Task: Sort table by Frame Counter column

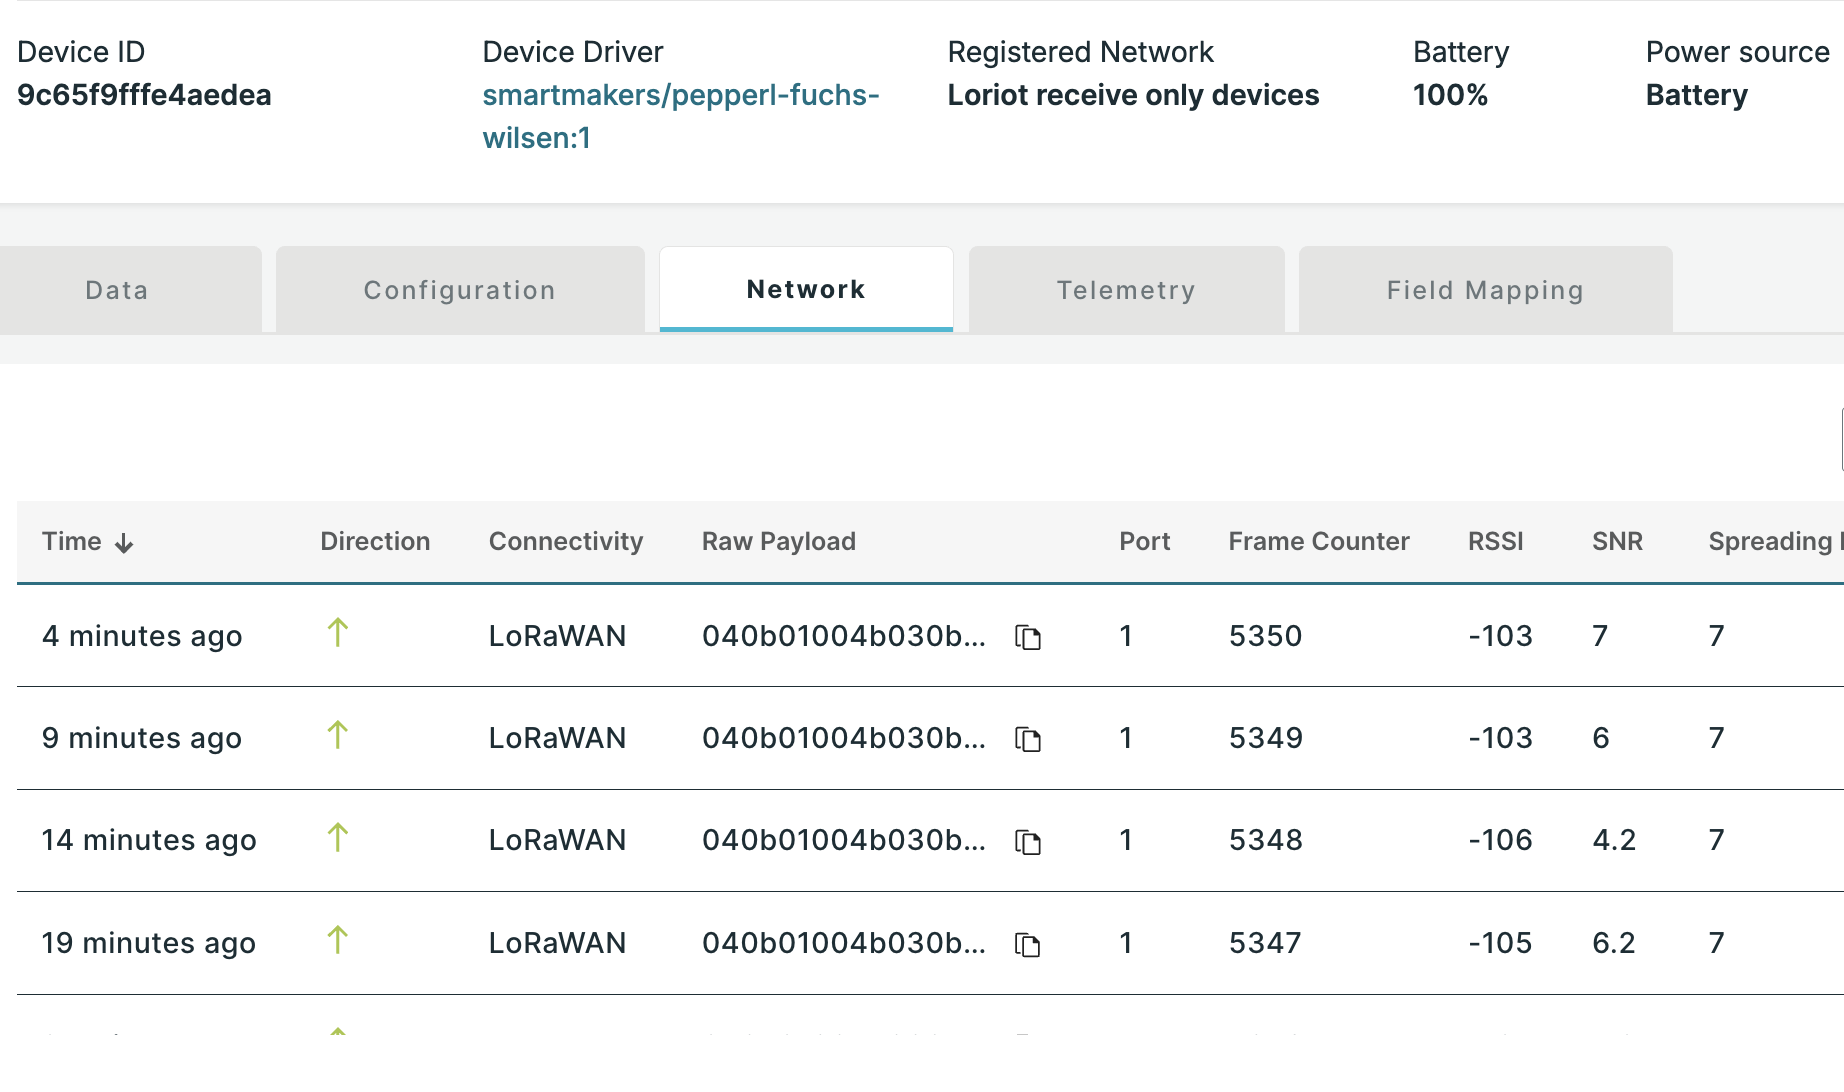Action: pos(1318,541)
